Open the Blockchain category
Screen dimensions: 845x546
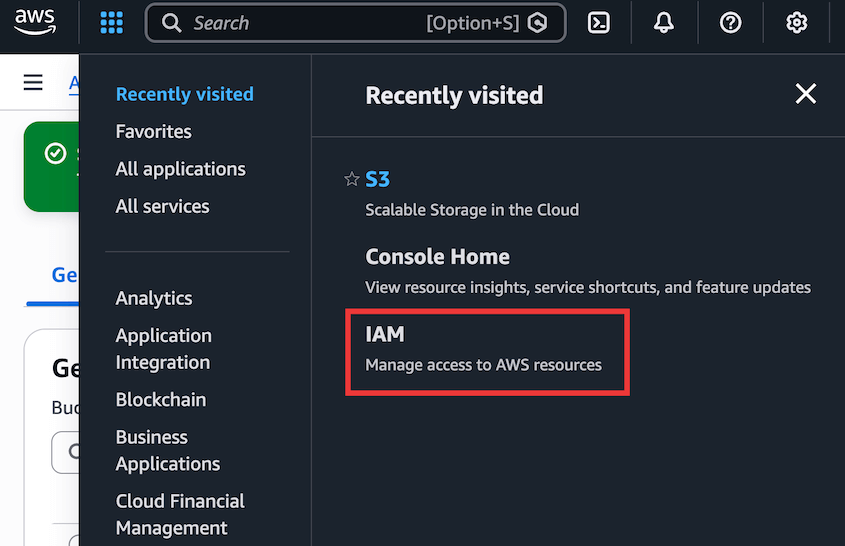point(161,400)
